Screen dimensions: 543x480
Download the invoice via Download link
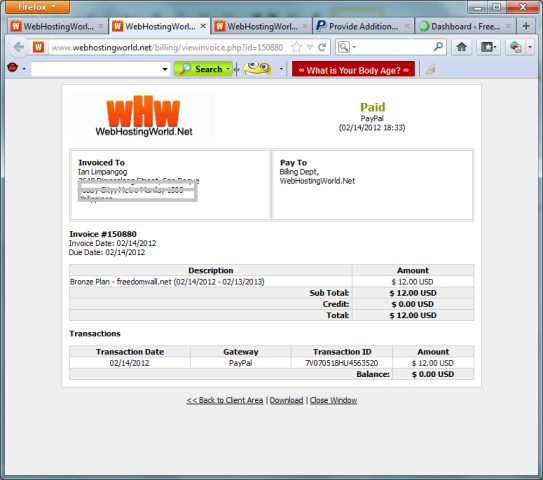point(286,400)
